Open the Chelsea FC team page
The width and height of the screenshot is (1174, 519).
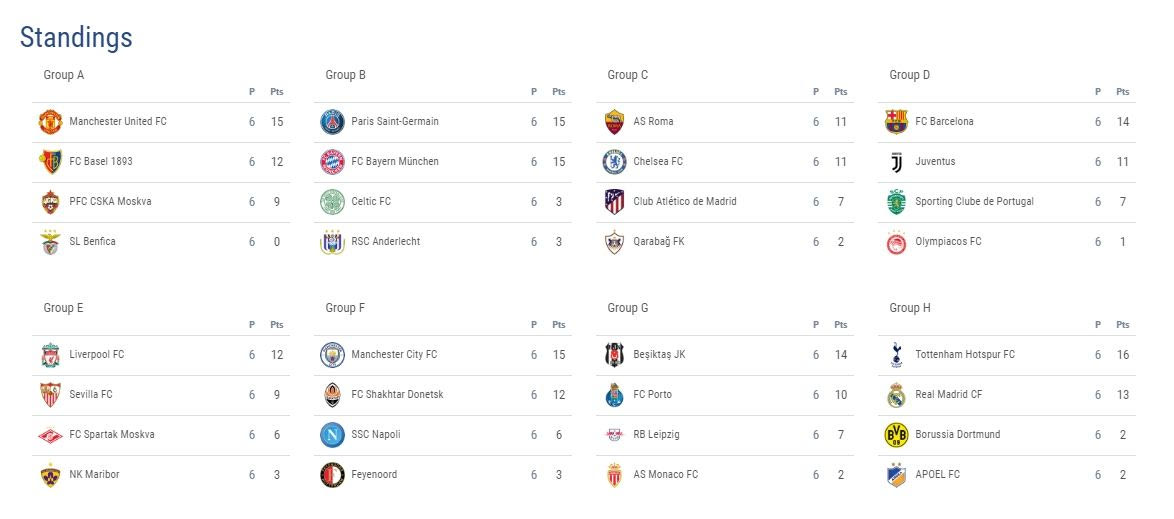pos(657,162)
